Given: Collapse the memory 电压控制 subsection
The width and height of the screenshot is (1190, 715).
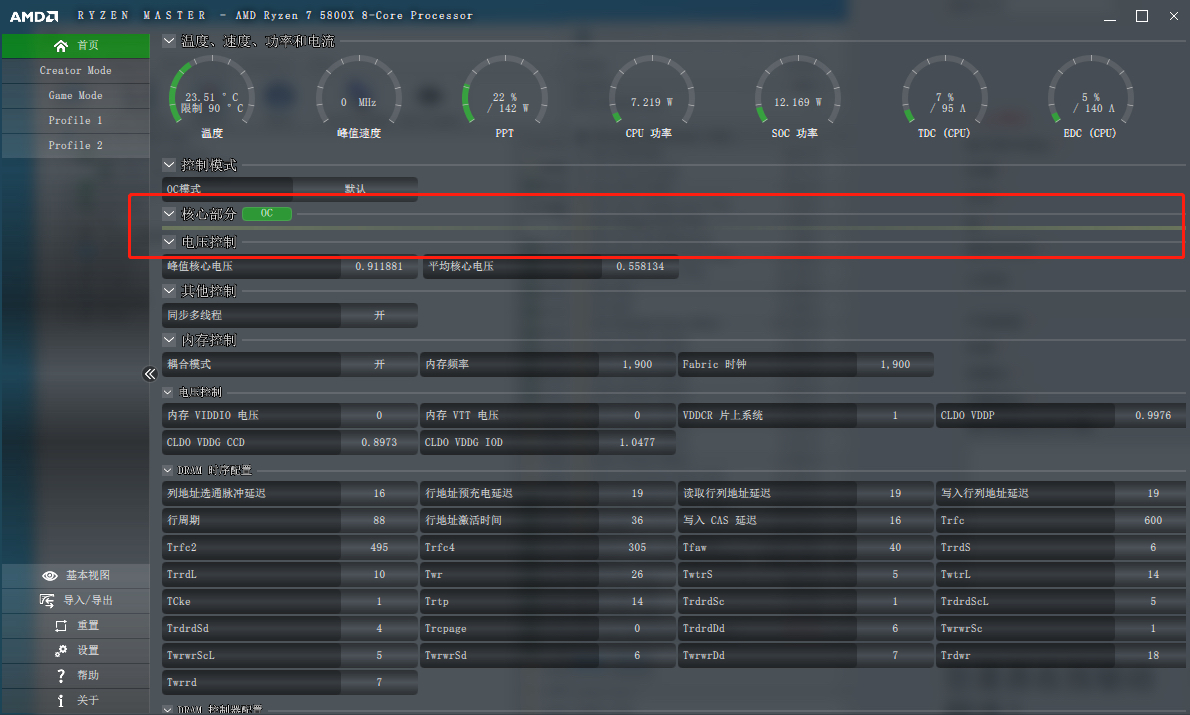Looking at the screenshot, I should tap(168, 392).
